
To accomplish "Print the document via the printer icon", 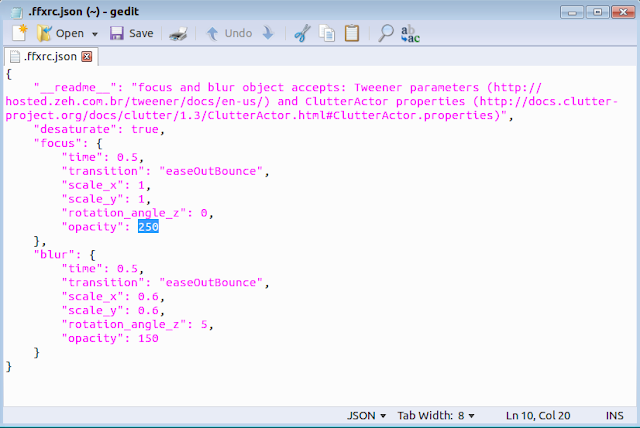I will click(x=178, y=33).
